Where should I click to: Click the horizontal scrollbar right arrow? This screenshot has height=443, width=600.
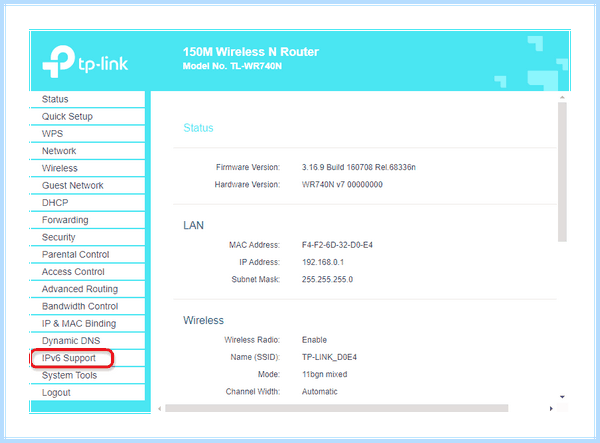pyautogui.click(x=551, y=409)
